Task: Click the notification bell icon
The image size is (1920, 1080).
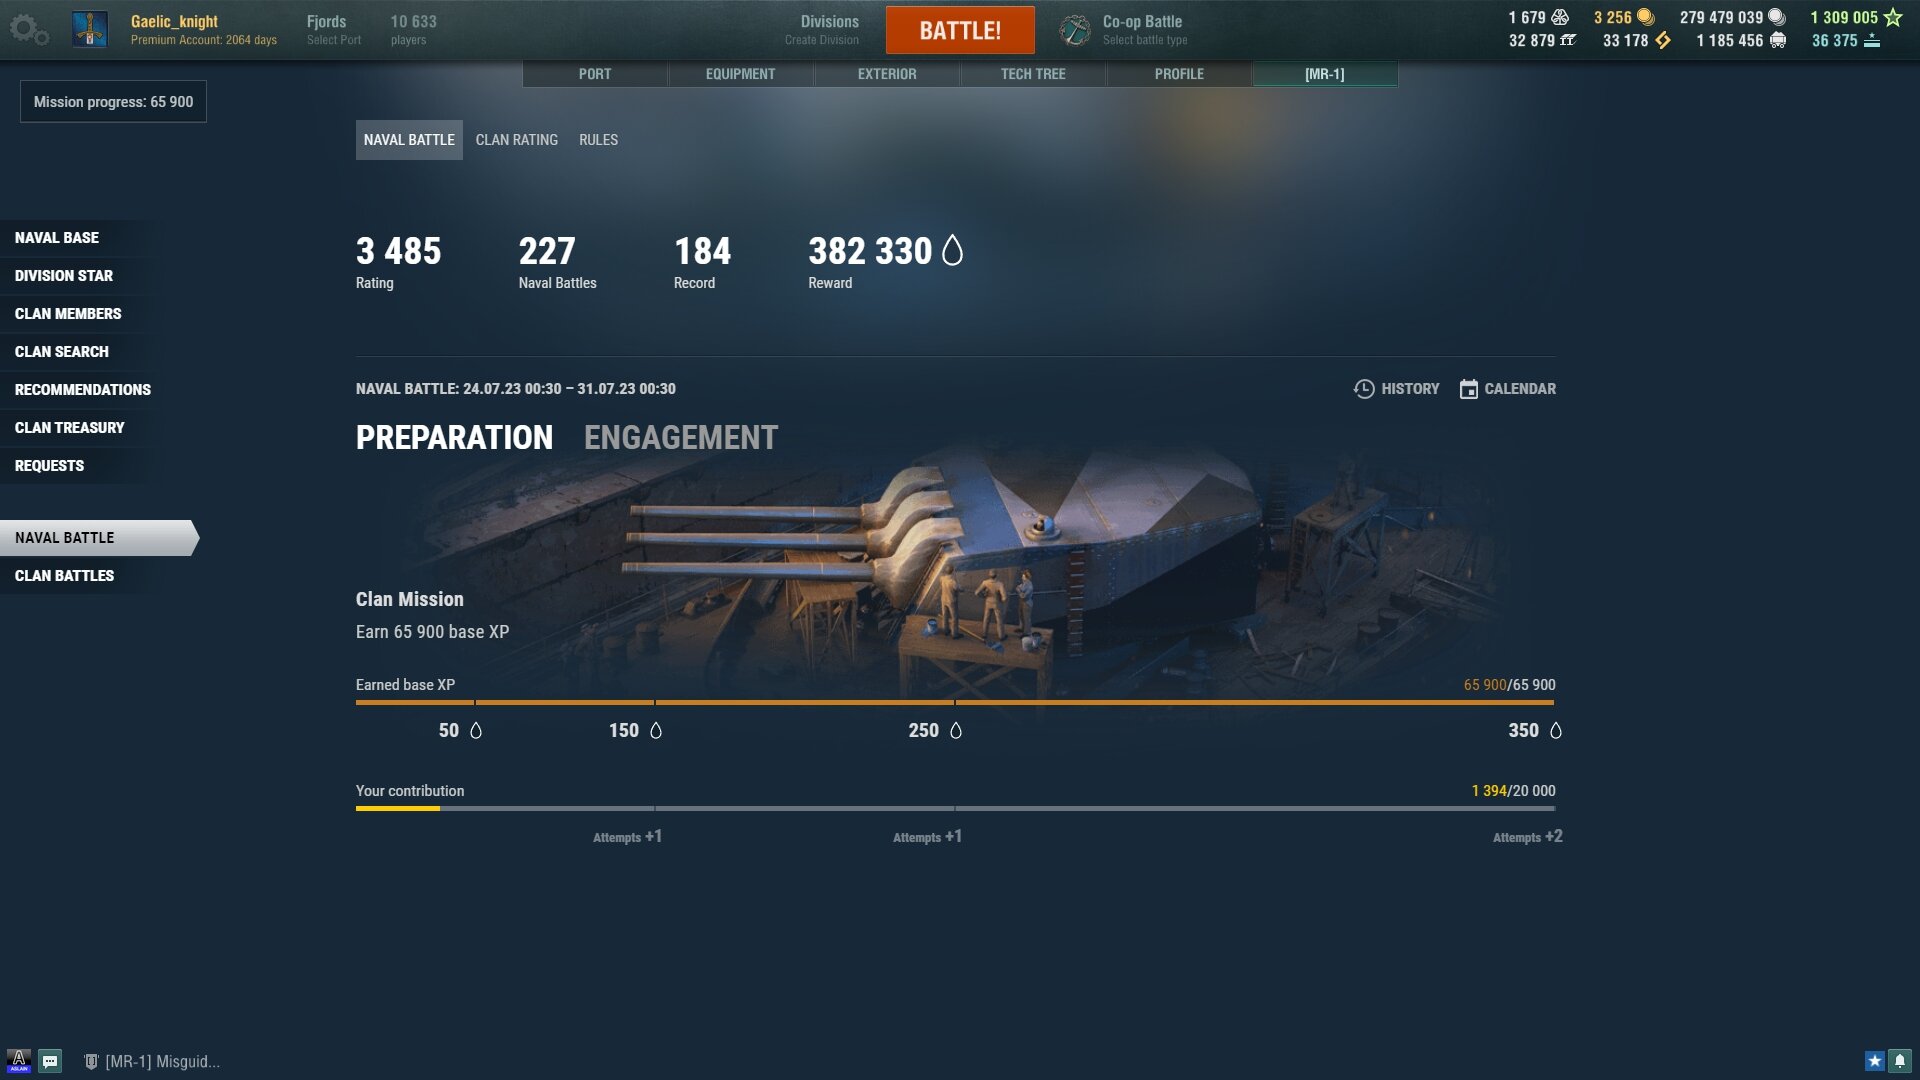Action: coord(1900,1061)
